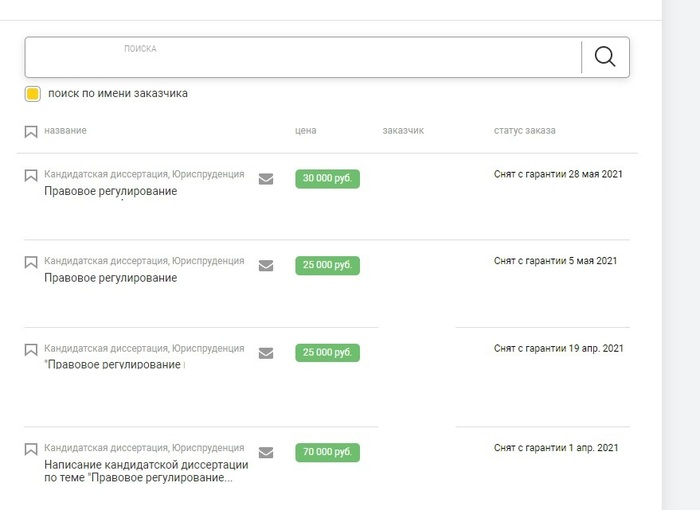Bookmark the 30 000 руб. order

coord(31,176)
